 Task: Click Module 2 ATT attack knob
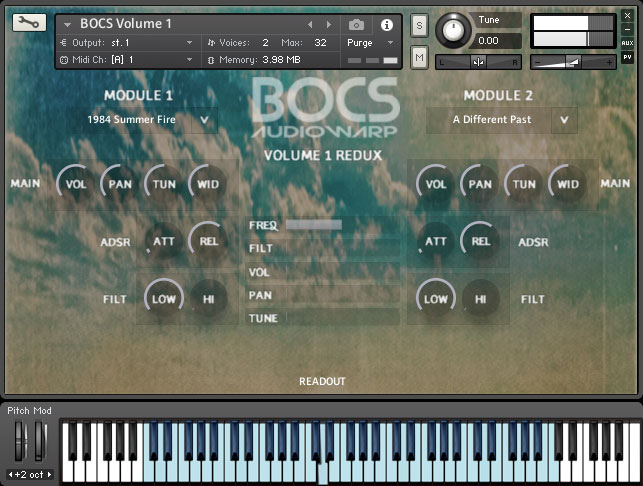coord(436,241)
